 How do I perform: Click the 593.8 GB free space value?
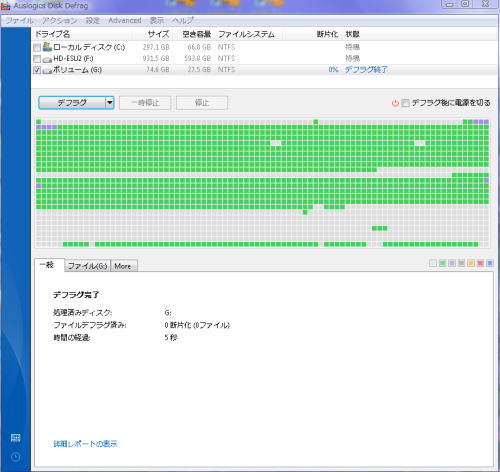[197, 59]
